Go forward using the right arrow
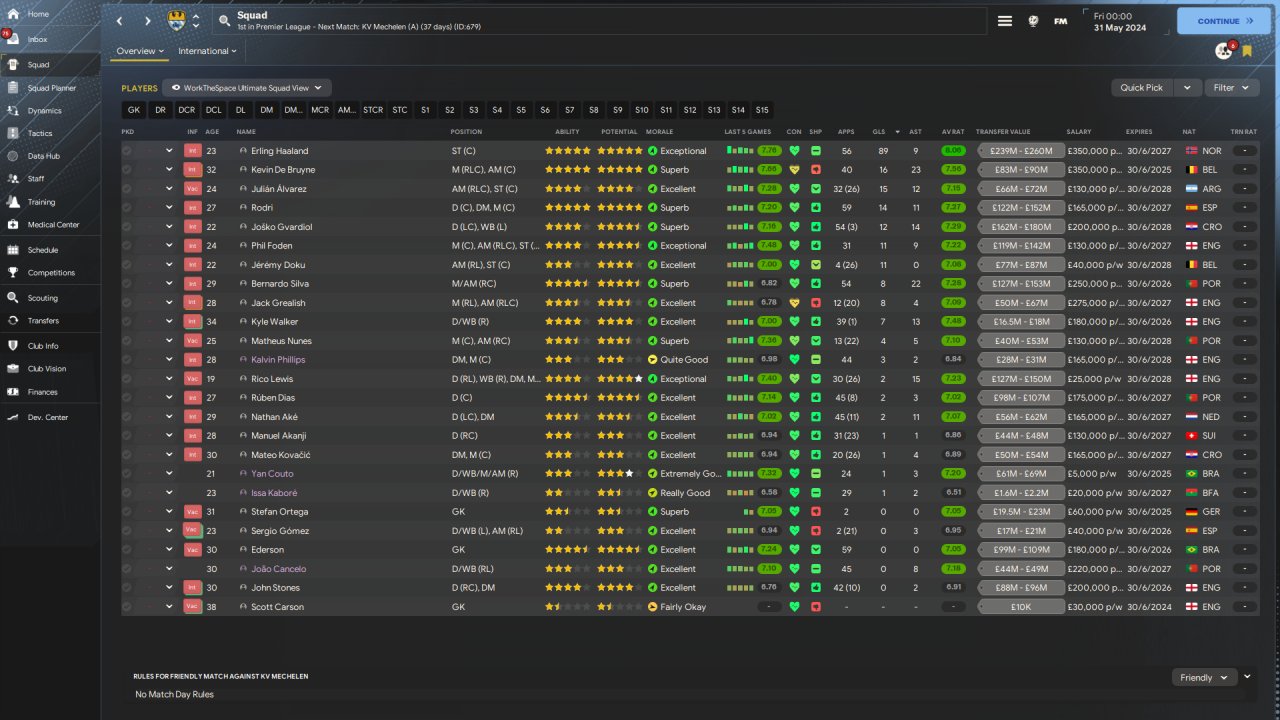This screenshot has width=1280, height=720. (148, 21)
